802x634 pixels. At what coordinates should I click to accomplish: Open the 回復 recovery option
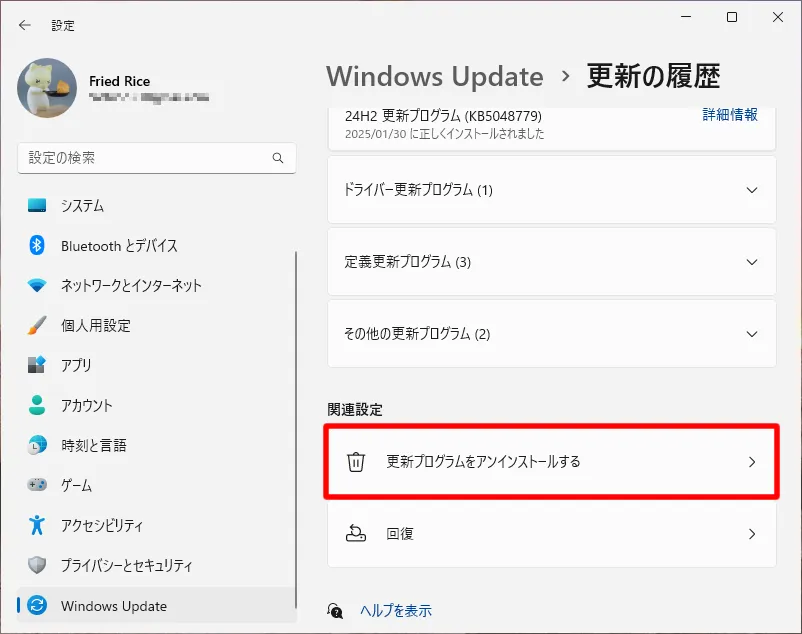[x=551, y=534]
